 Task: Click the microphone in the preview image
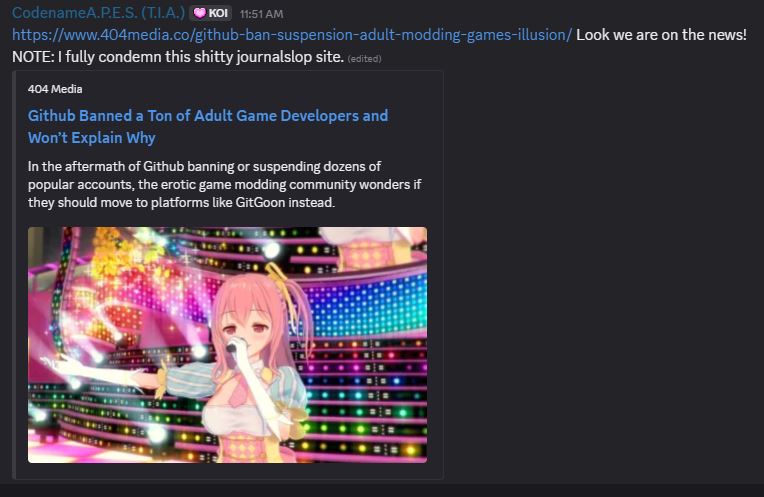[x=235, y=345]
